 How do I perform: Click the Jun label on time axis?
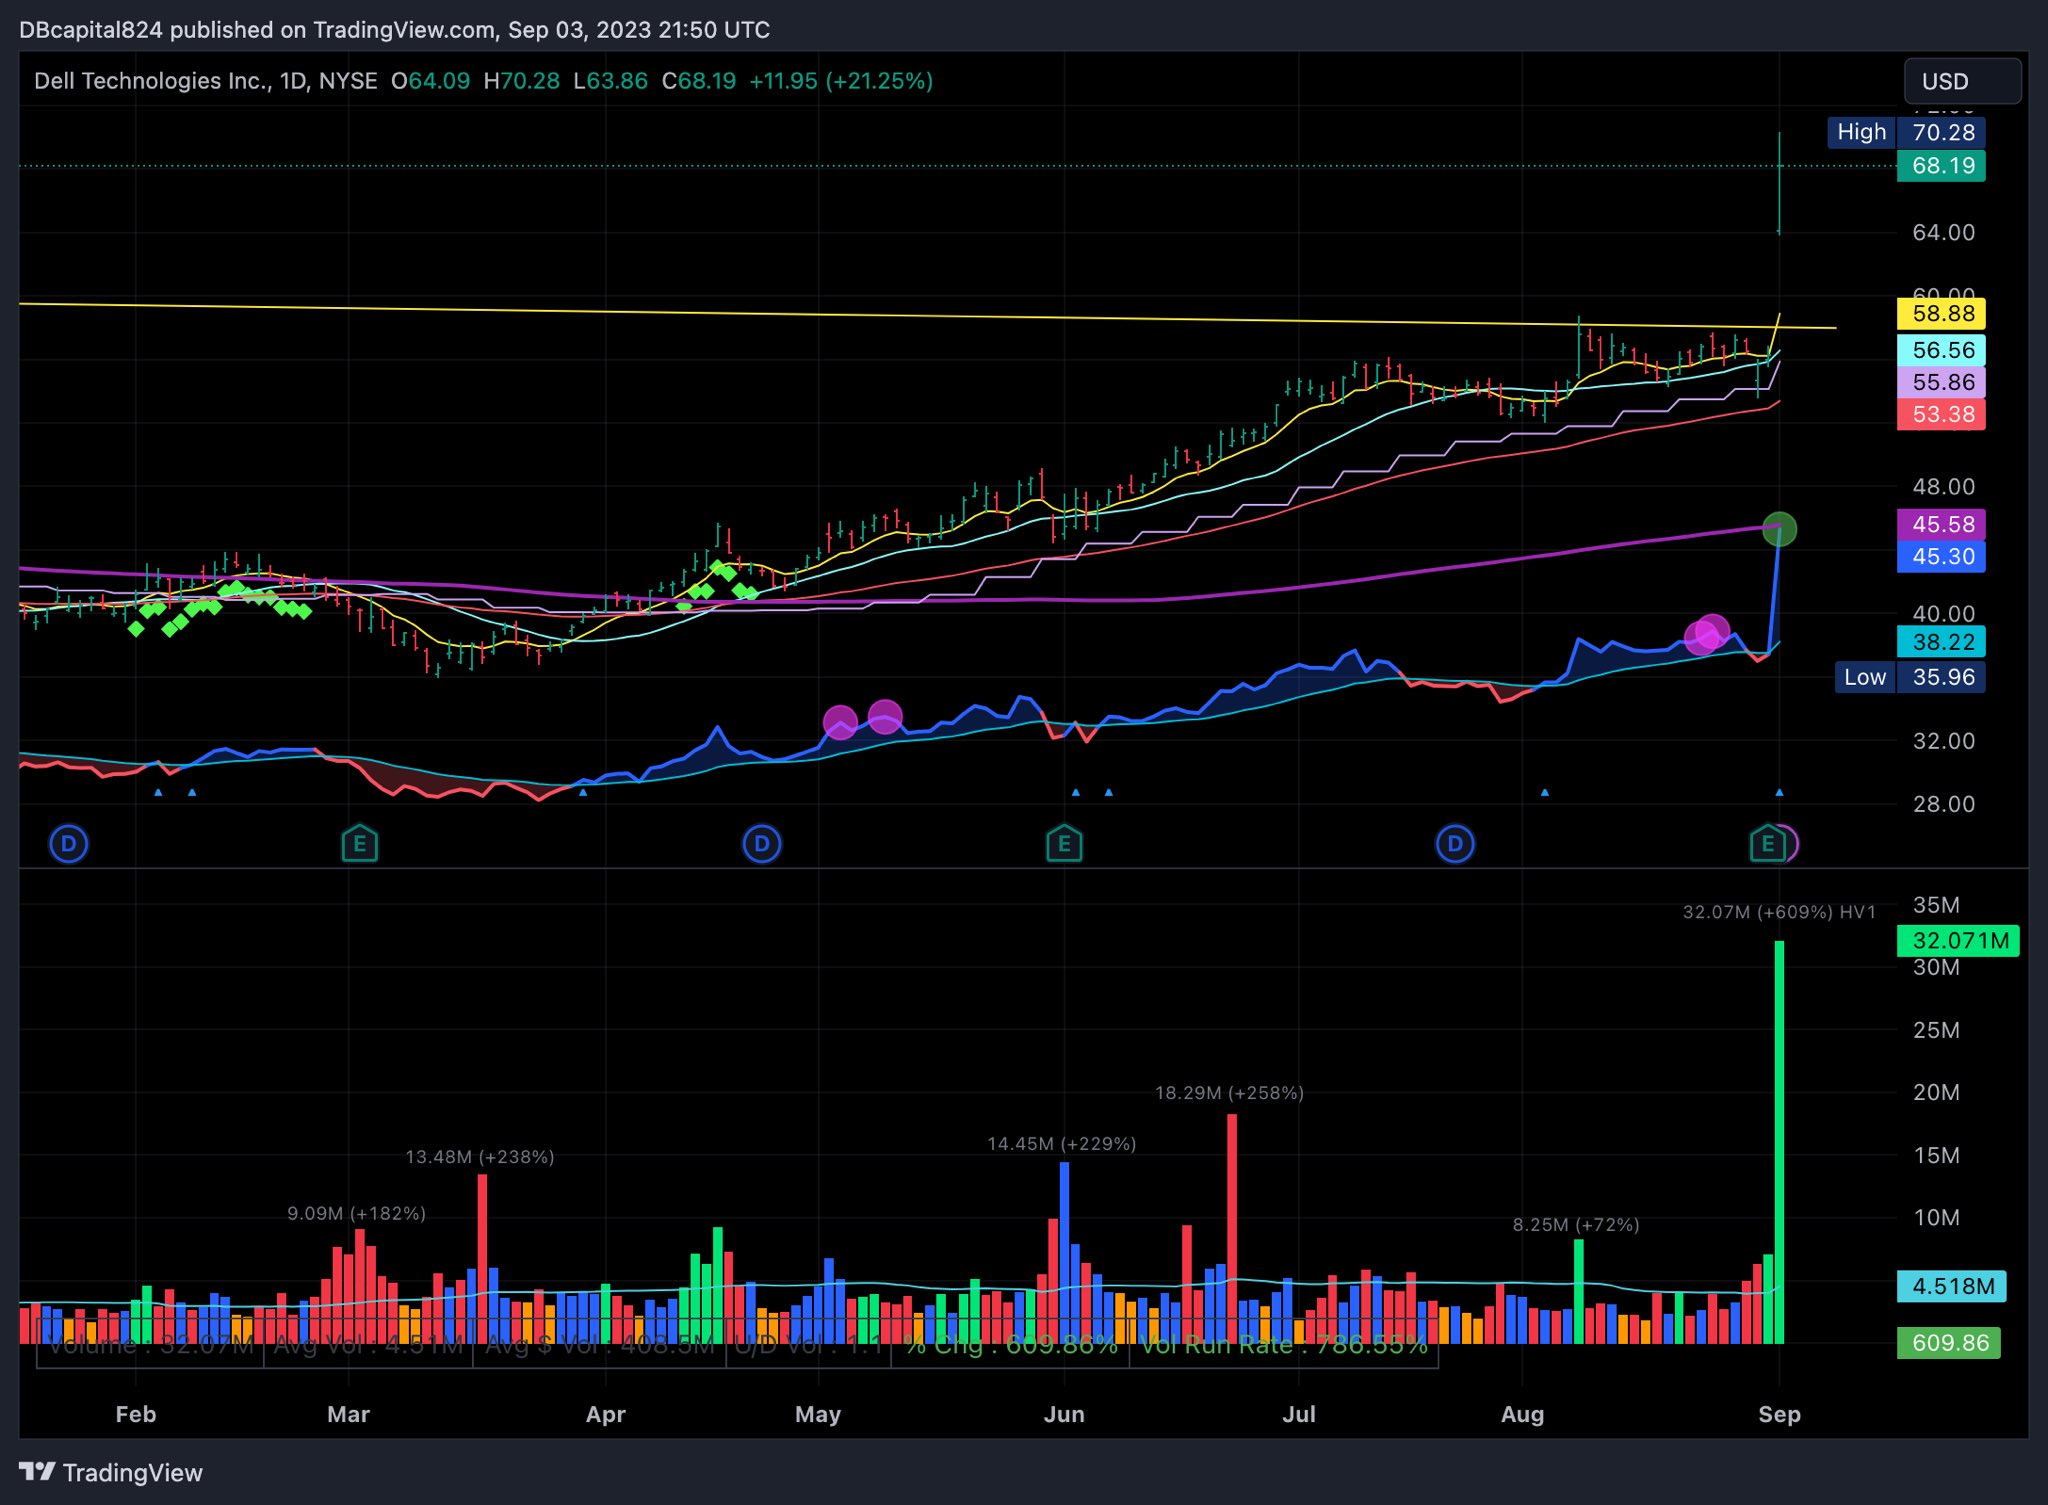click(1064, 1414)
